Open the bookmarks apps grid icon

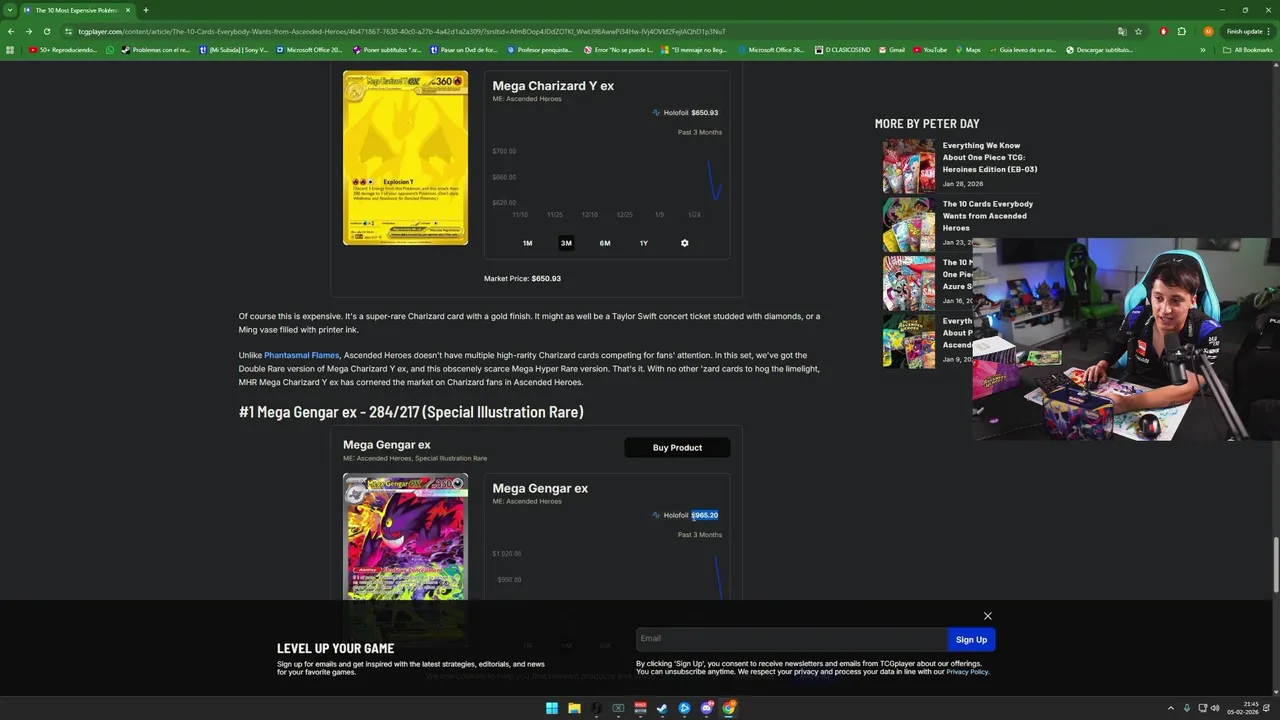coord(10,49)
